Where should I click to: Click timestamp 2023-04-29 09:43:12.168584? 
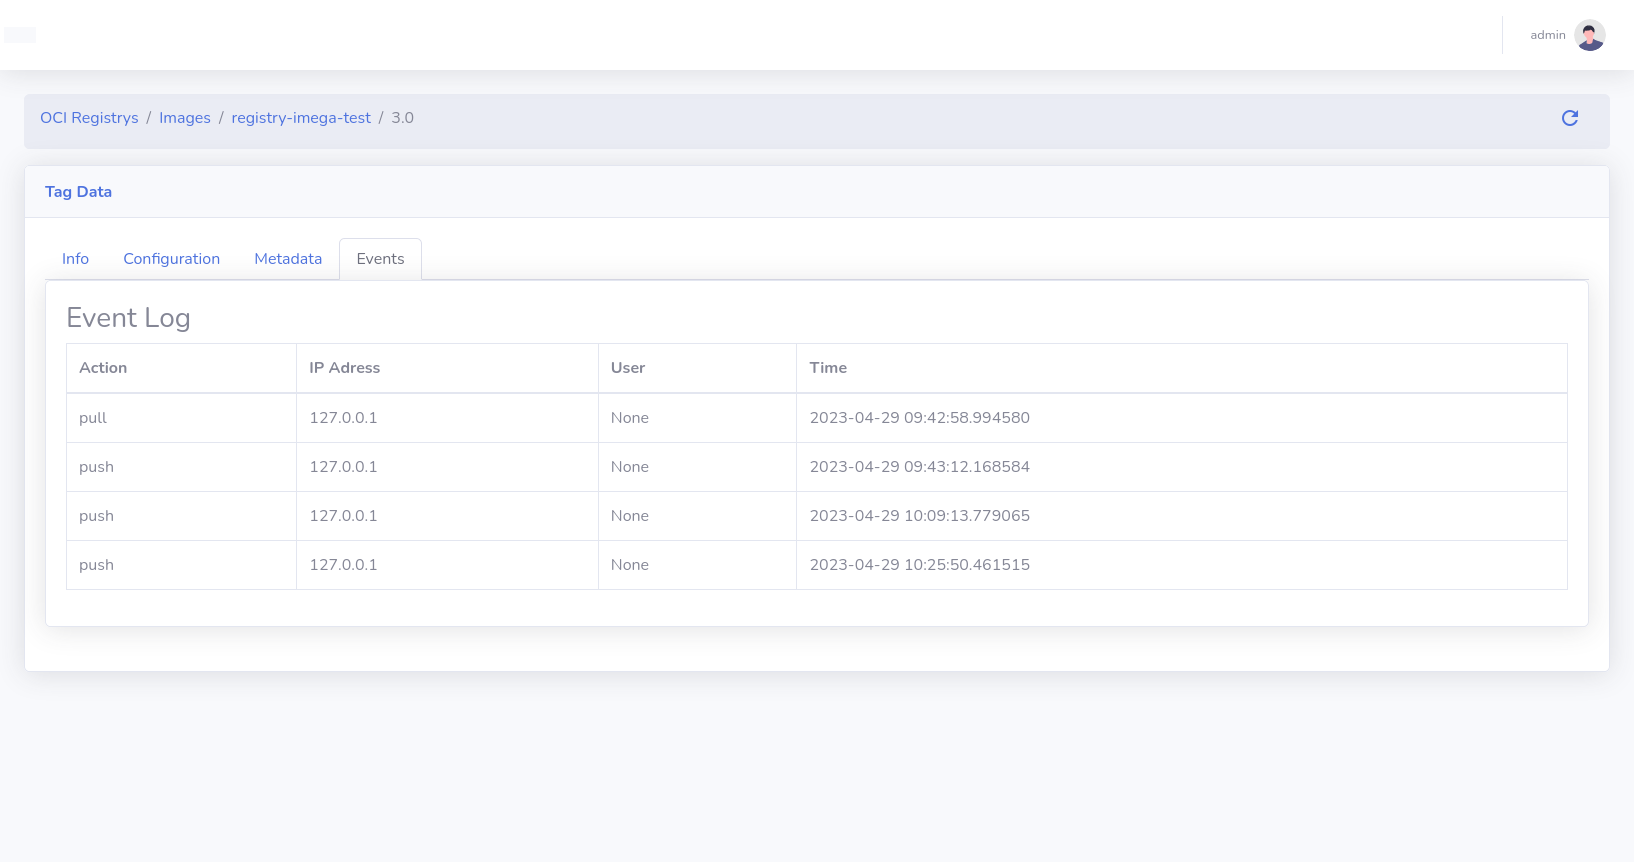pyautogui.click(x=919, y=467)
